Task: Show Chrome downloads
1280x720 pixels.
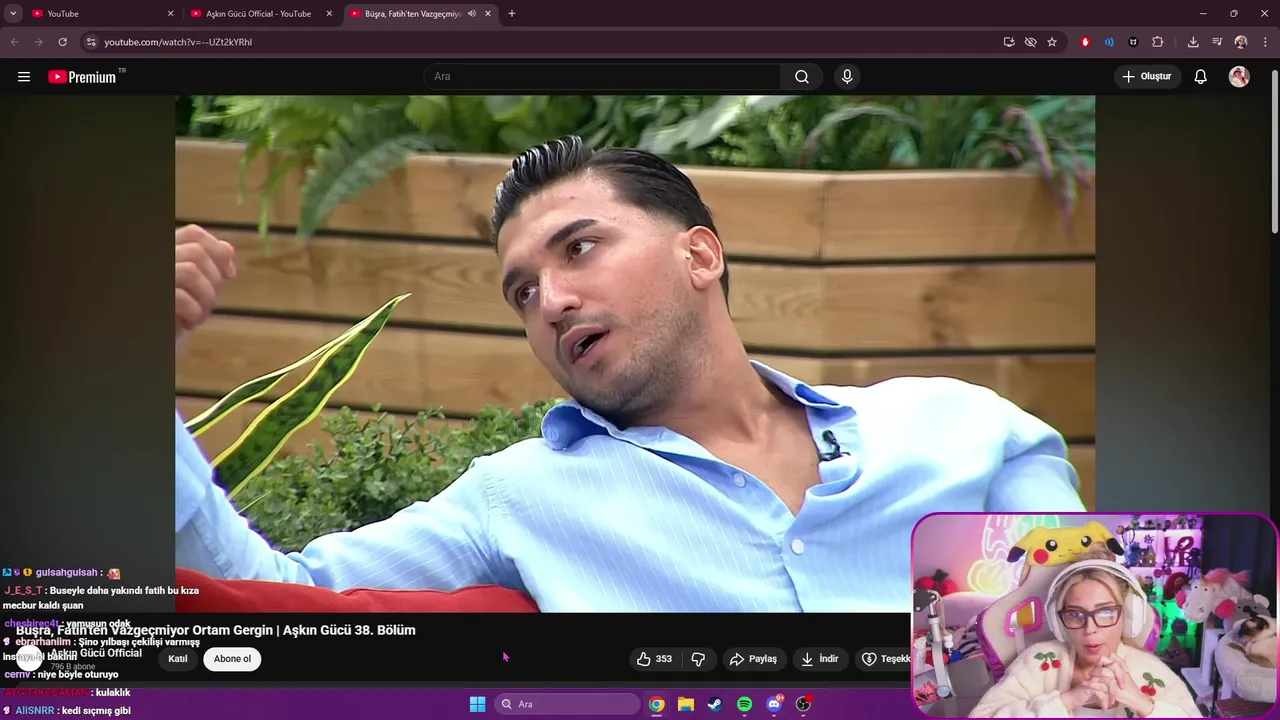Action: pos(1193,42)
